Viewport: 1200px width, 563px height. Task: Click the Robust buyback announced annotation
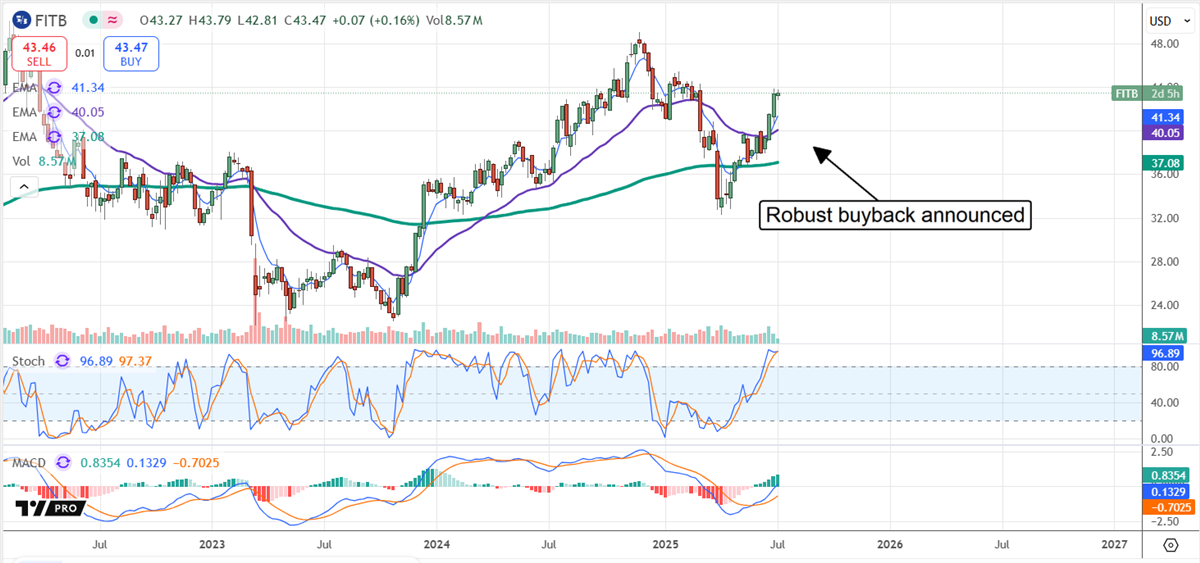[x=895, y=215]
